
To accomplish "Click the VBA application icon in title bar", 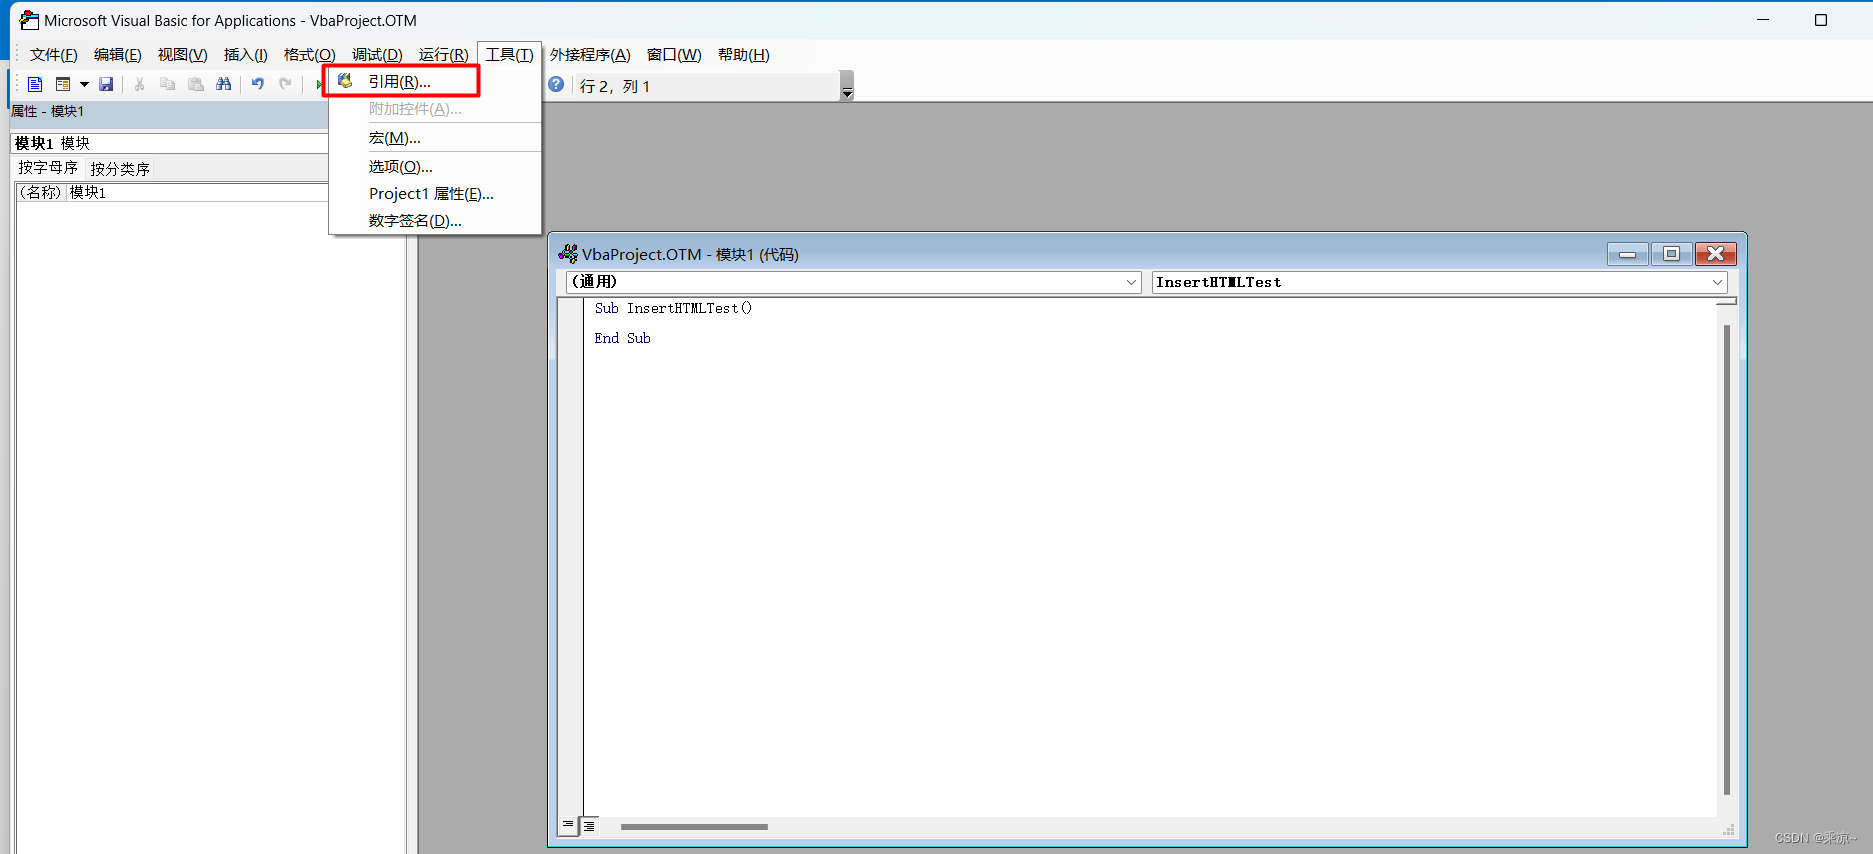I will coord(29,20).
